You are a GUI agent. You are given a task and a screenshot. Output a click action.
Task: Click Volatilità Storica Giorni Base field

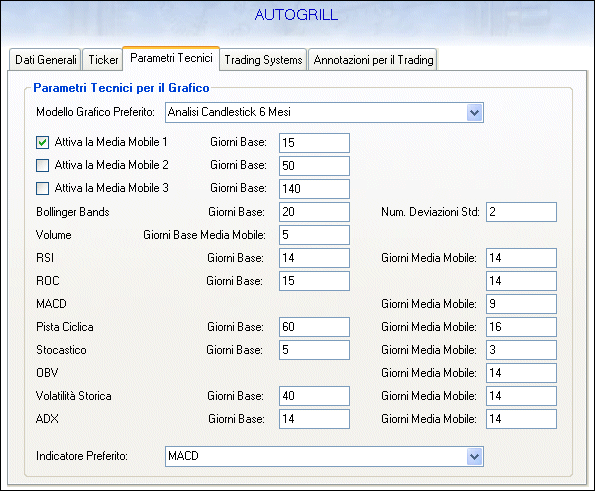click(x=314, y=396)
